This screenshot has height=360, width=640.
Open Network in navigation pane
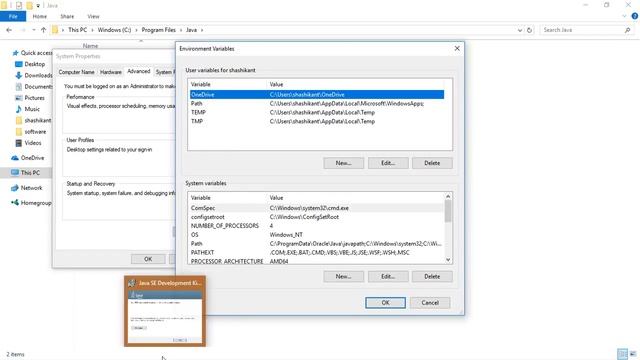pyautogui.click(x=27, y=188)
